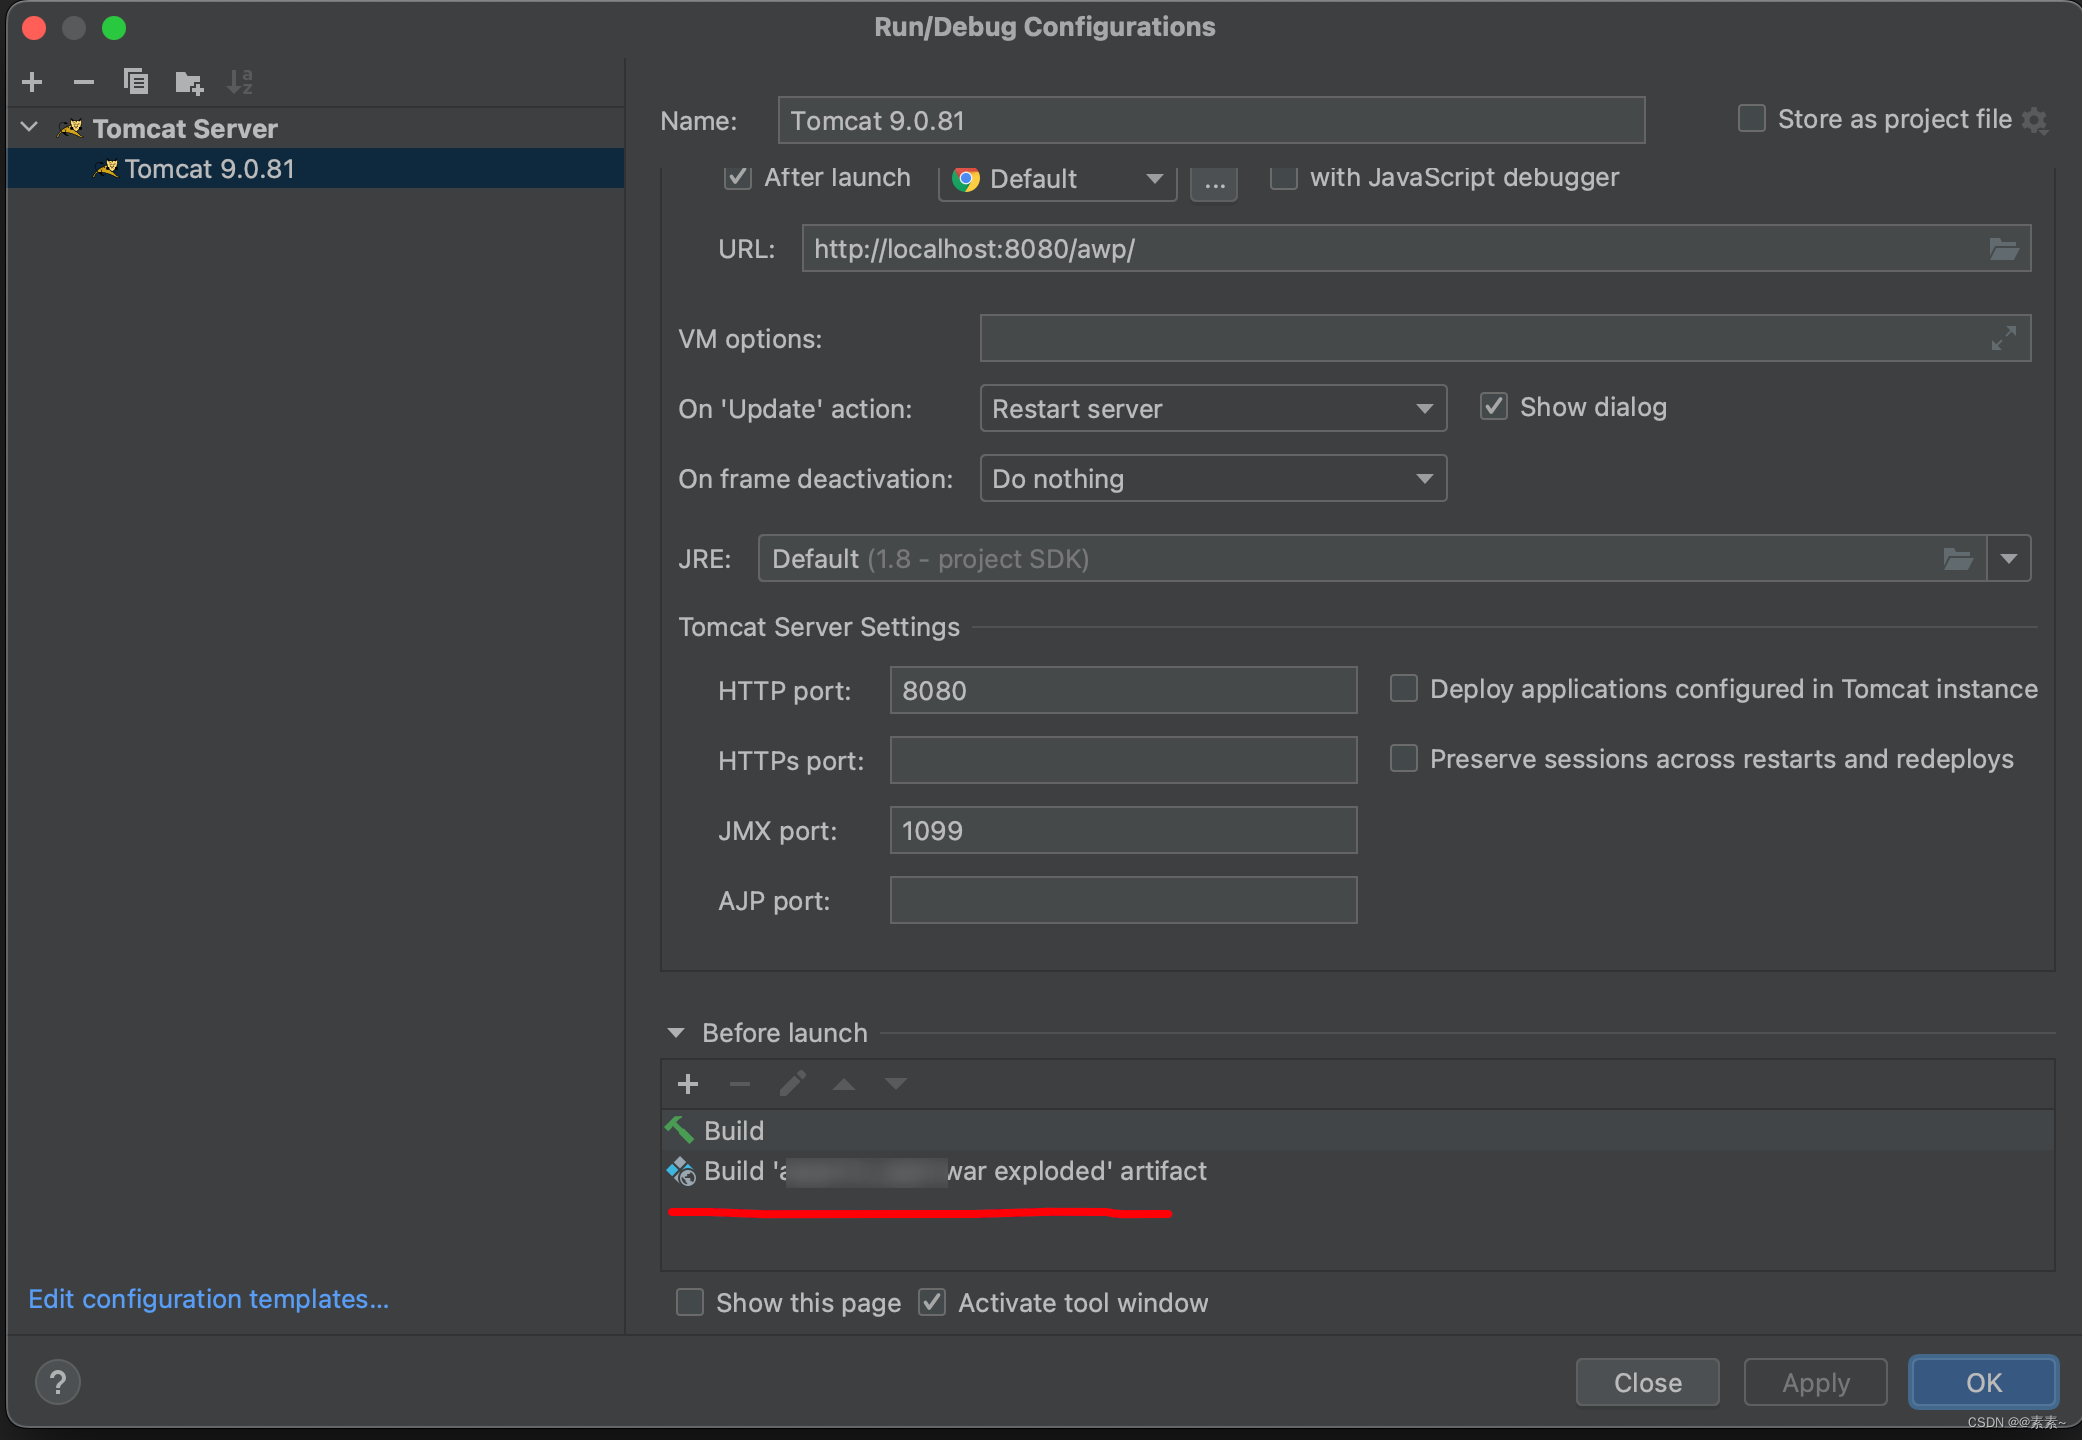Focus the HTTP port field
Screen dimensions: 2082x1440
coord(1123,691)
